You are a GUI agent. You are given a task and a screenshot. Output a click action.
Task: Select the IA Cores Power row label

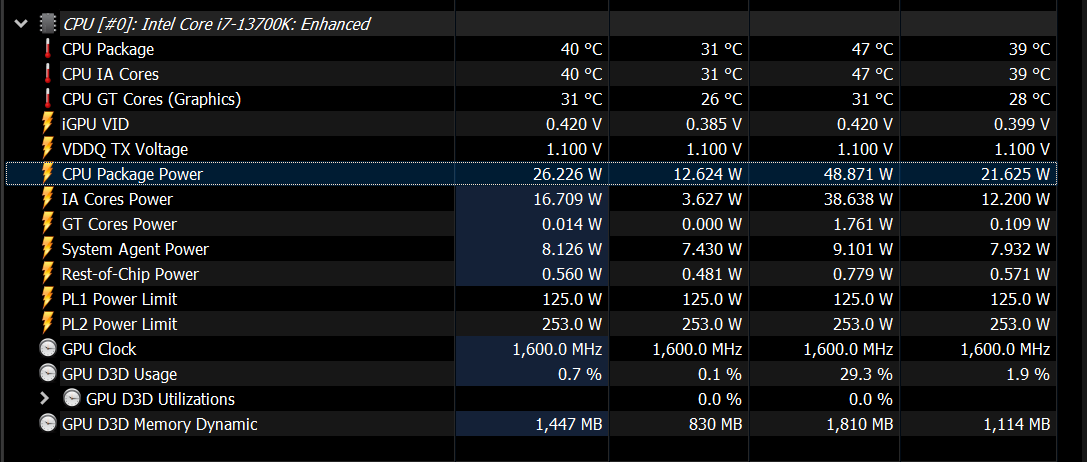click(x=117, y=199)
